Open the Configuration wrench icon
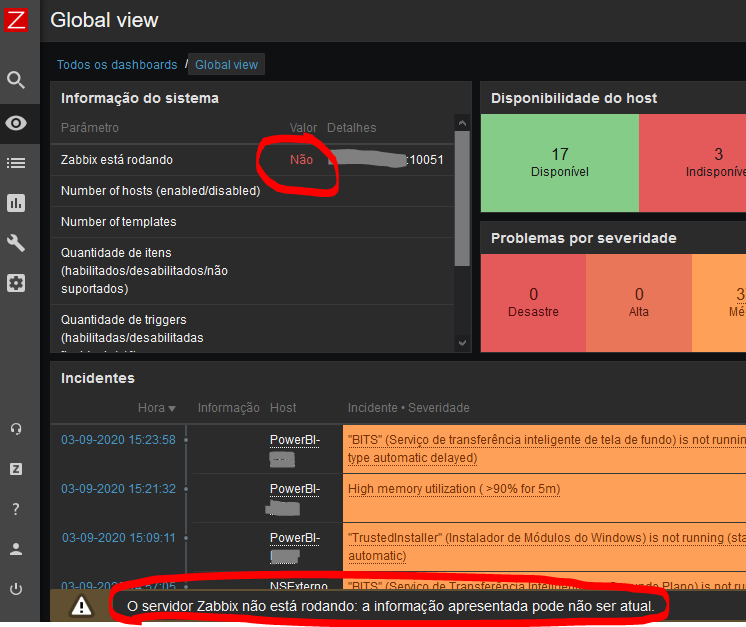746x627 pixels. coord(16,243)
